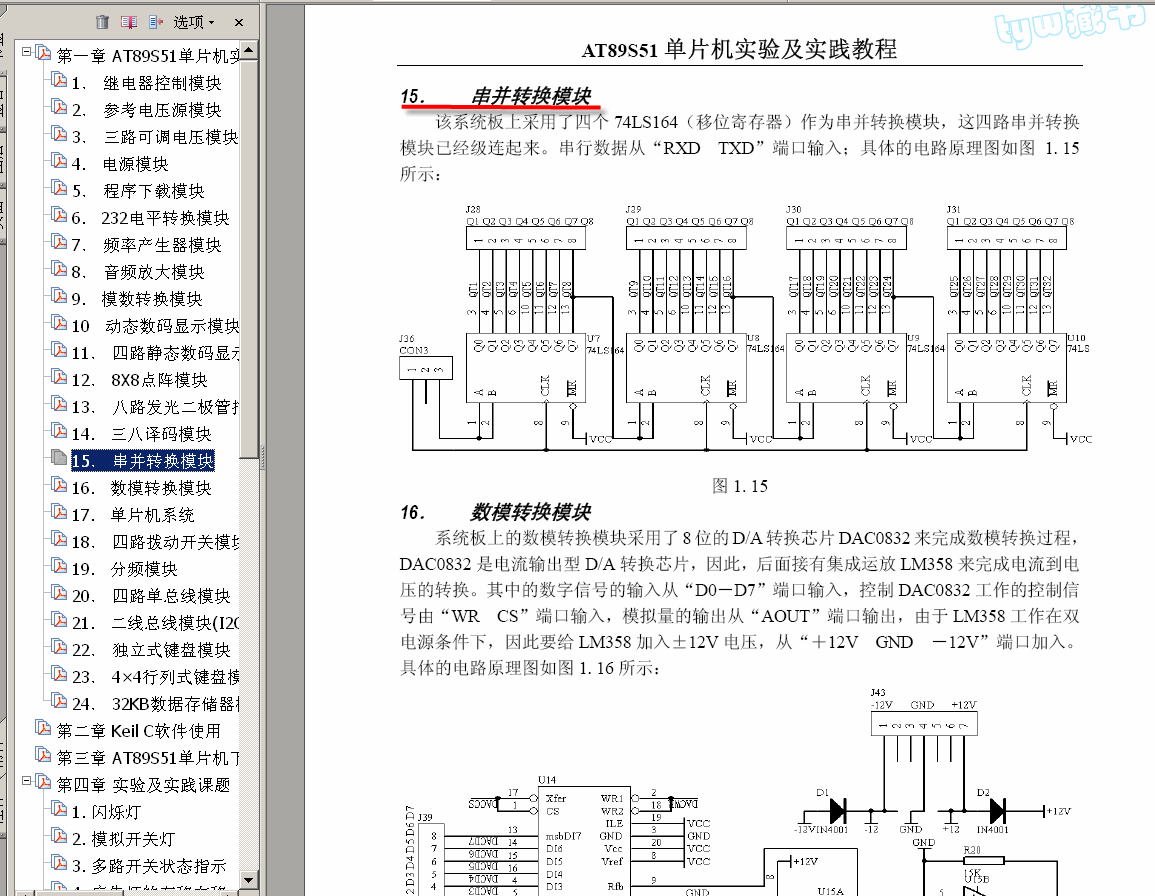Viewport: 1155px width, 896px height.
Task: Open the 2. 模拟开关灯 bookmark
Action: 124,839
